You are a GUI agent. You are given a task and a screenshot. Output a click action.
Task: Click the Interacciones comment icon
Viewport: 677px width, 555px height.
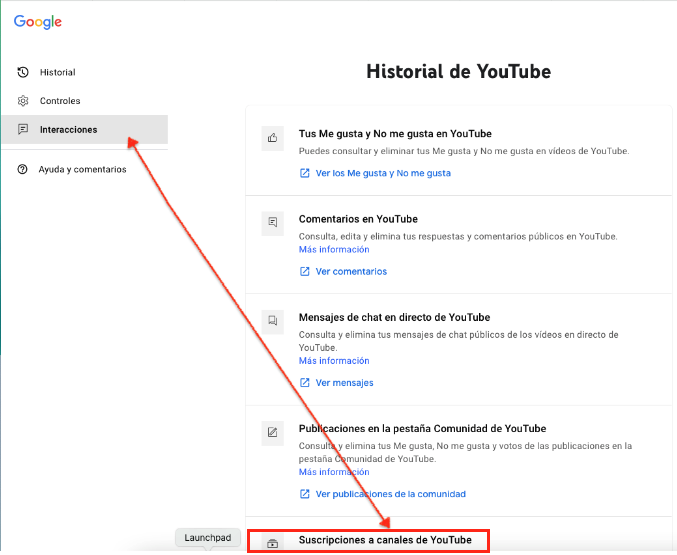point(23,129)
